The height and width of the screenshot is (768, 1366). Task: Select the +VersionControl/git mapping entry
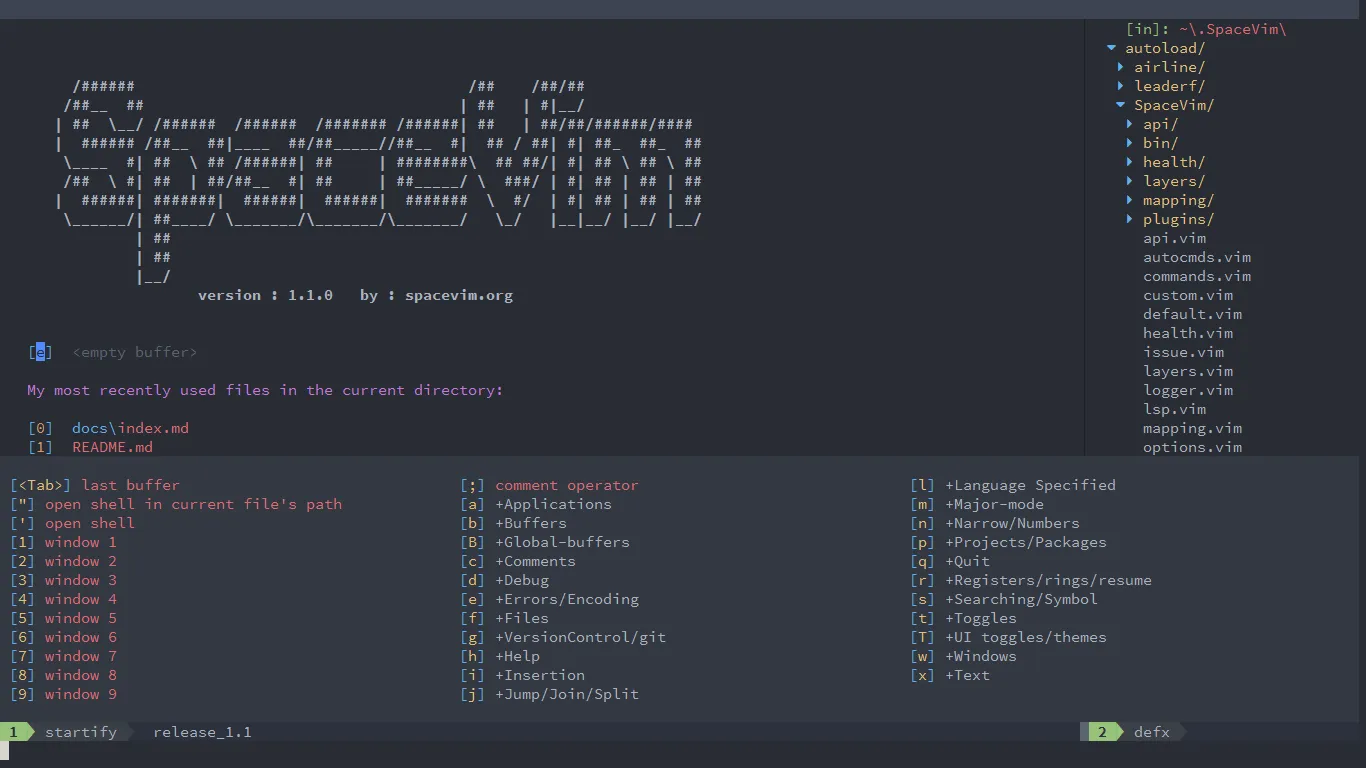tap(581, 637)
